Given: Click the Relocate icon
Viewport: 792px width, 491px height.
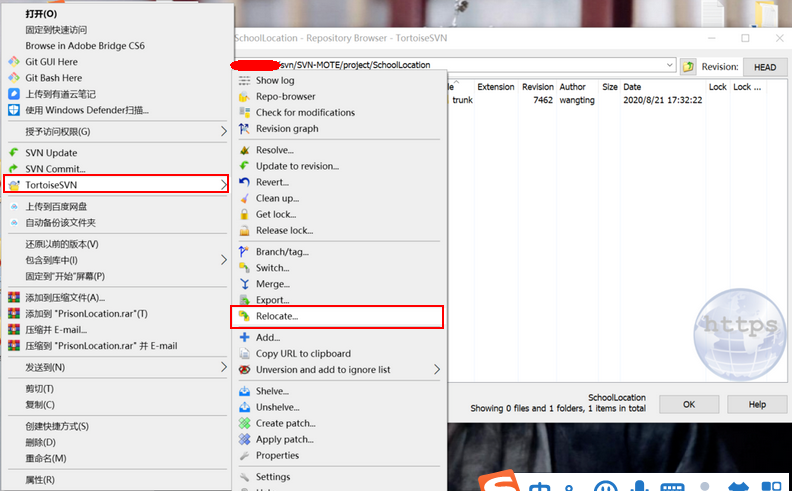Looking at the screenshot, I should (244, 316).
